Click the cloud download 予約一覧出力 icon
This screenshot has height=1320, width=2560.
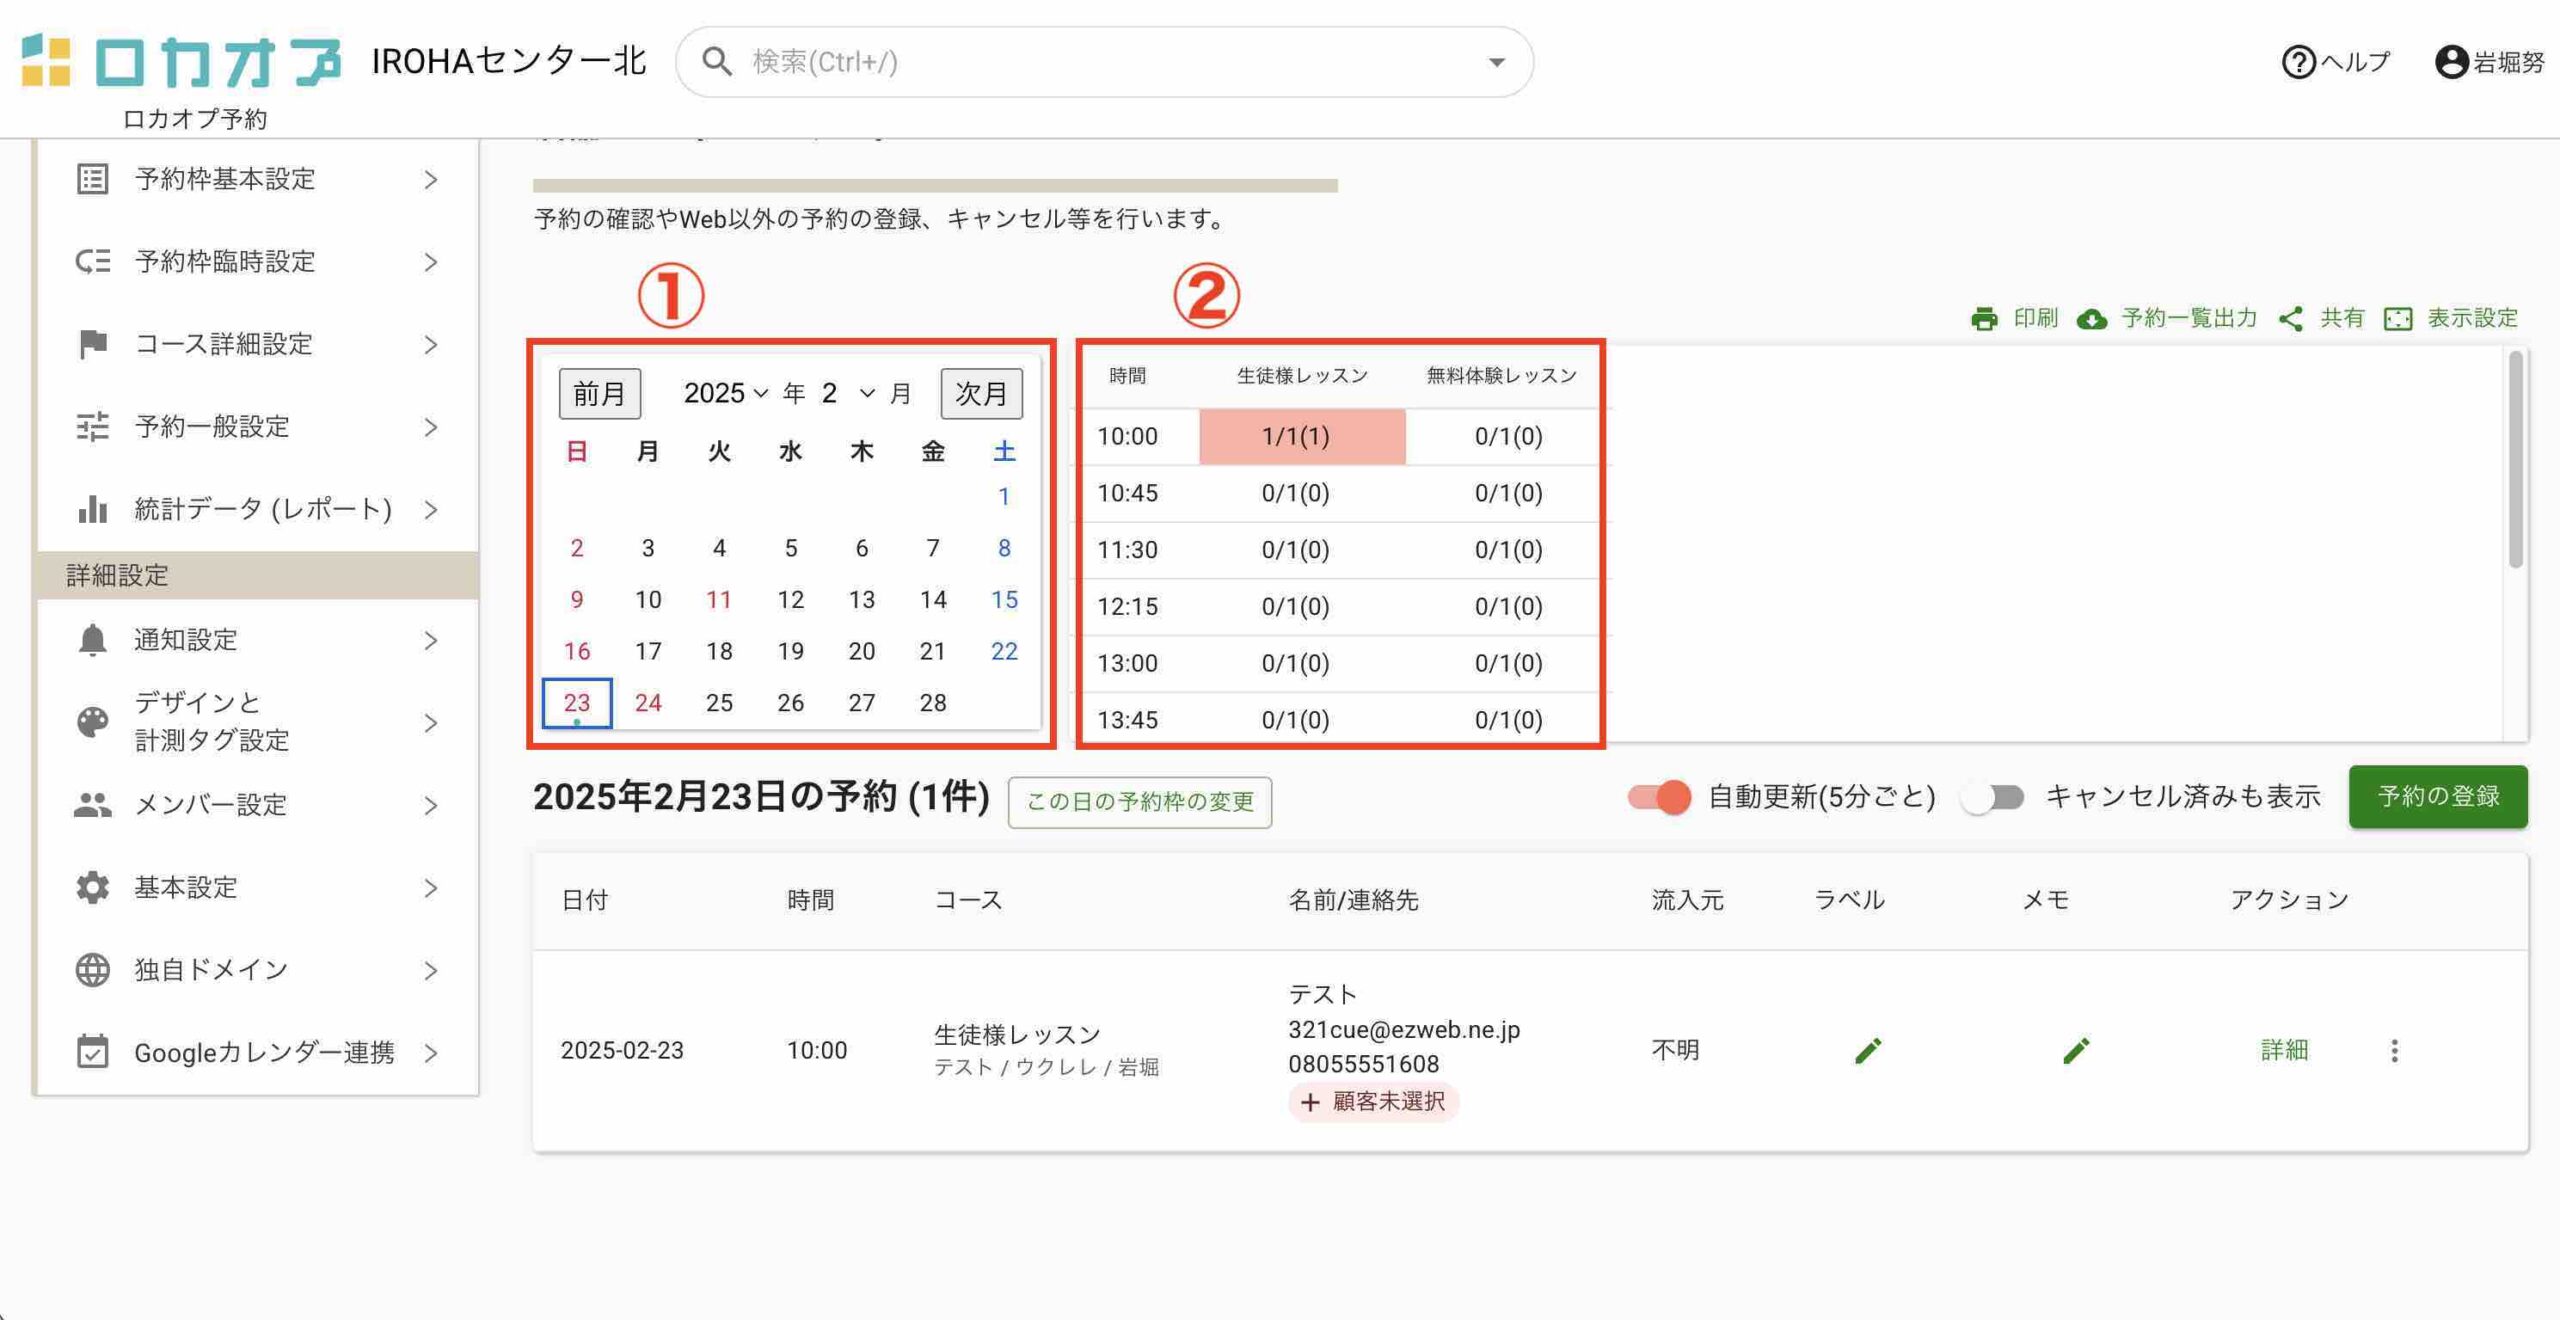(2092, 319)
